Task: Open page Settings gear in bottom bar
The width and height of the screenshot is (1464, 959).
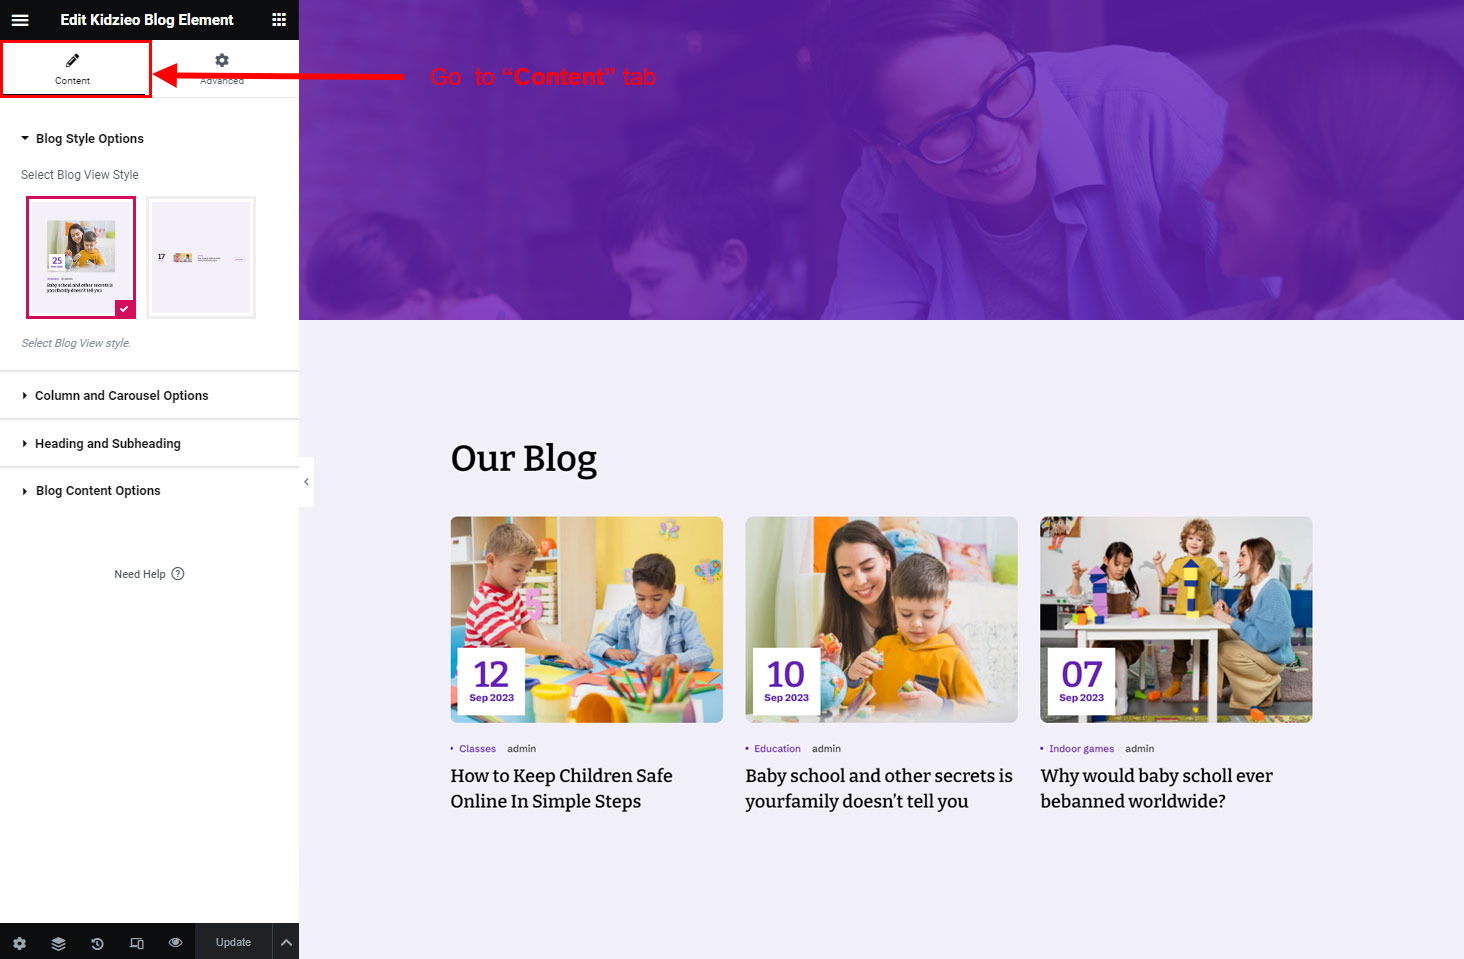Action: click(19, 943)
